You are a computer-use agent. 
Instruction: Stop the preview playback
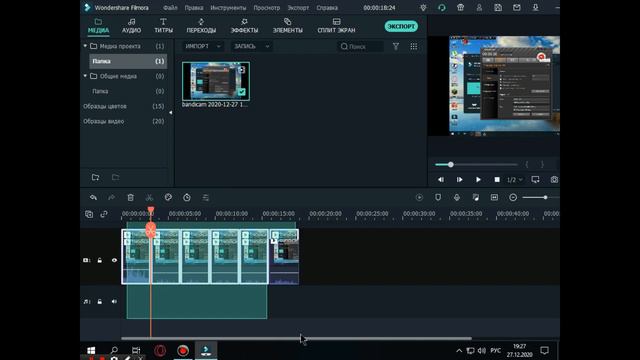[497, 180]
